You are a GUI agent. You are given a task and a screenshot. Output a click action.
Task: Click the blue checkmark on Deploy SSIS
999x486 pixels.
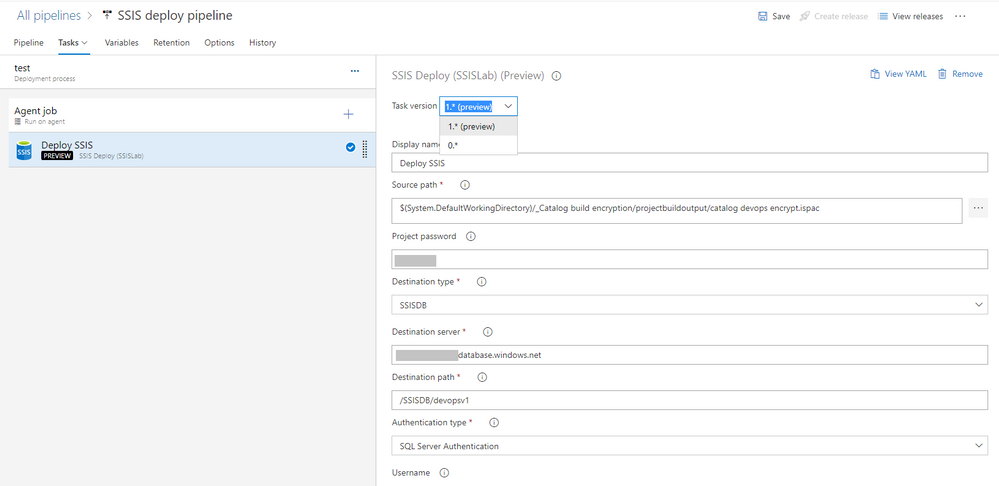[x=350, y=148]
